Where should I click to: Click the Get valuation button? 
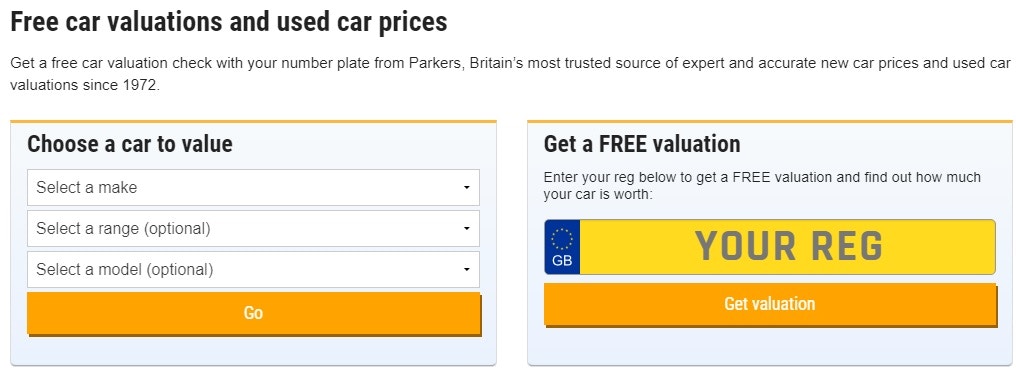pos(770,304)
